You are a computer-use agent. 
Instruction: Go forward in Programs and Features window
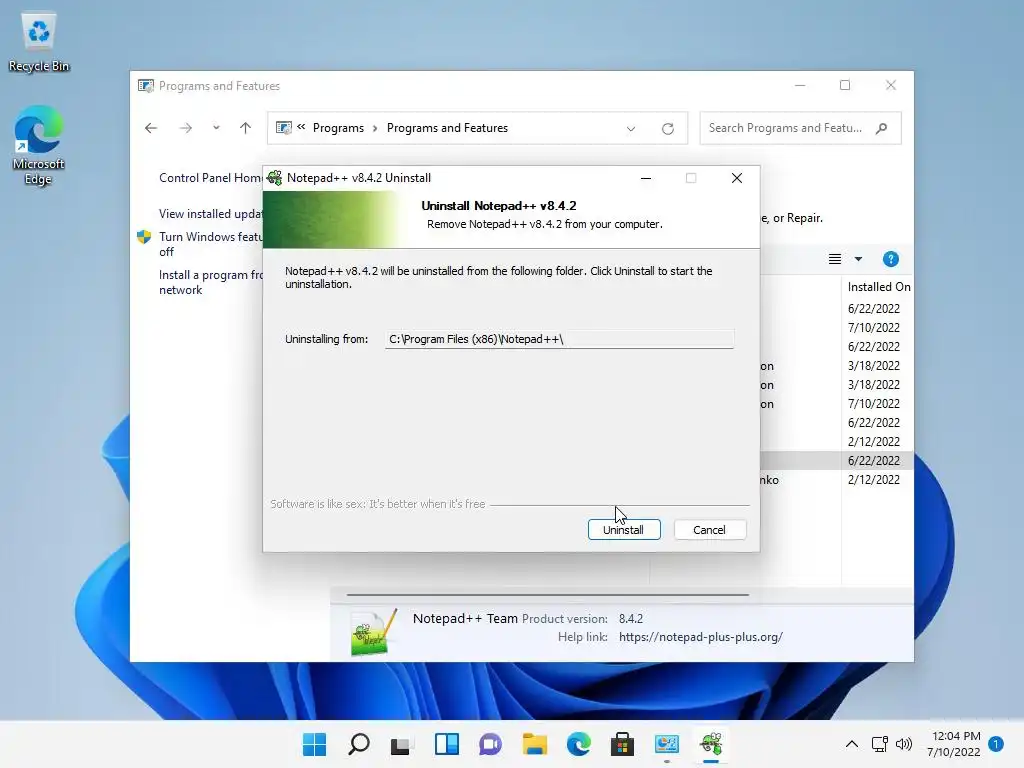pos(185,128)
